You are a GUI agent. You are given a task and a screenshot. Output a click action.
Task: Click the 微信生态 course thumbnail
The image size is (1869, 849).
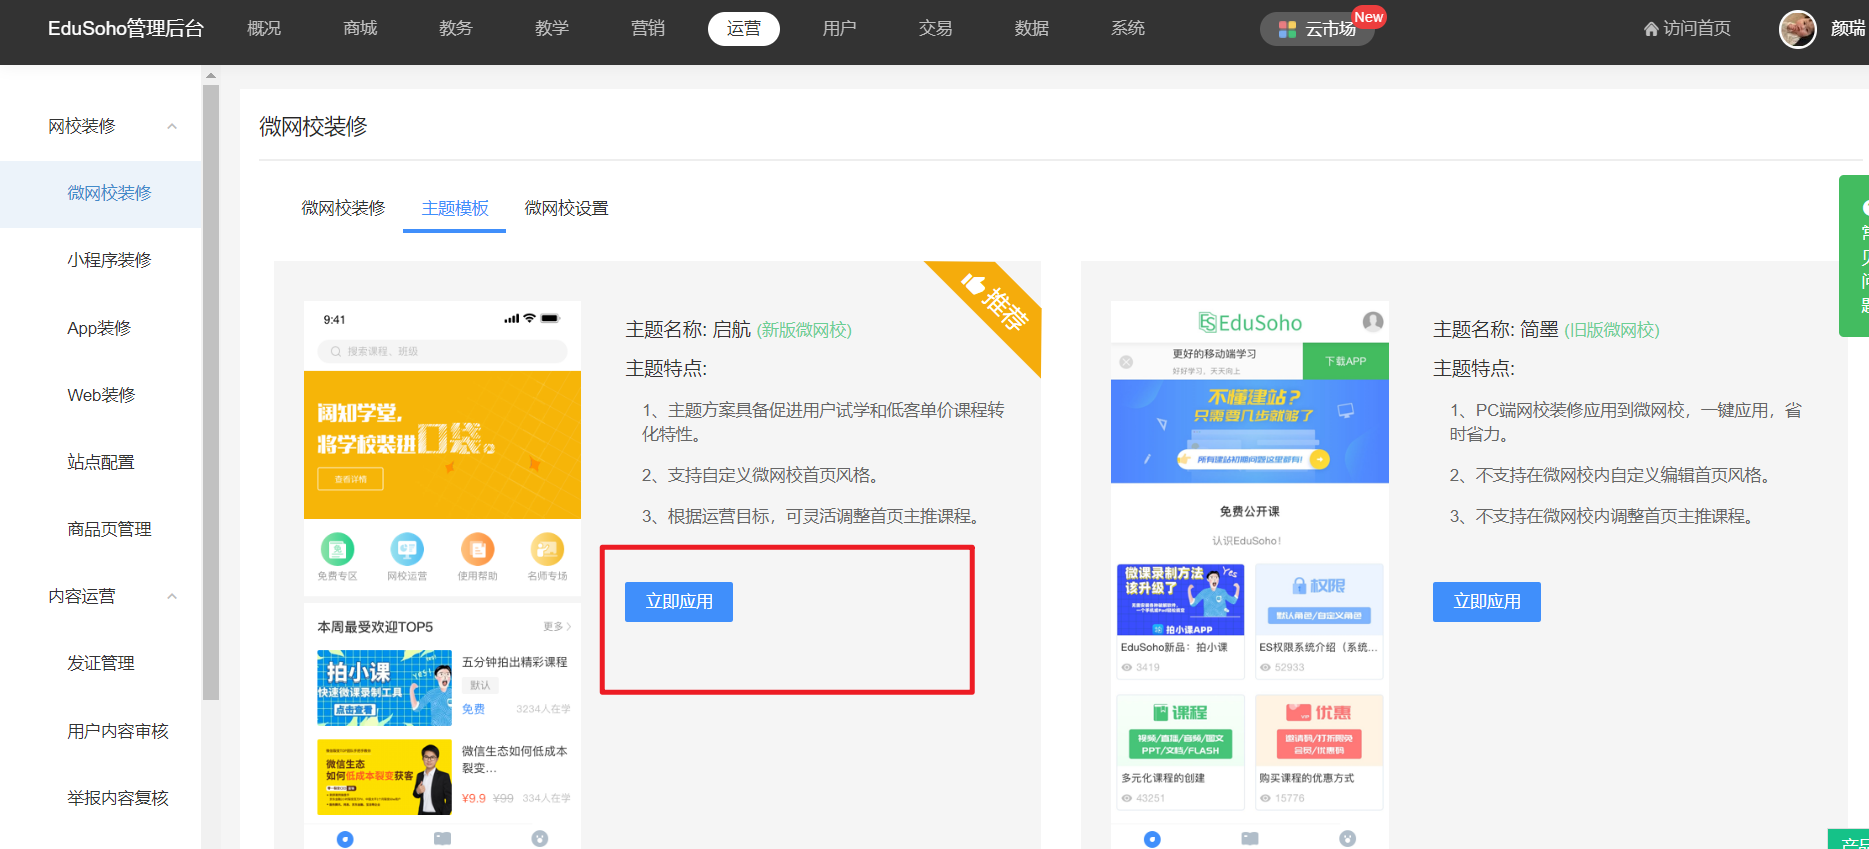point(385,777)
